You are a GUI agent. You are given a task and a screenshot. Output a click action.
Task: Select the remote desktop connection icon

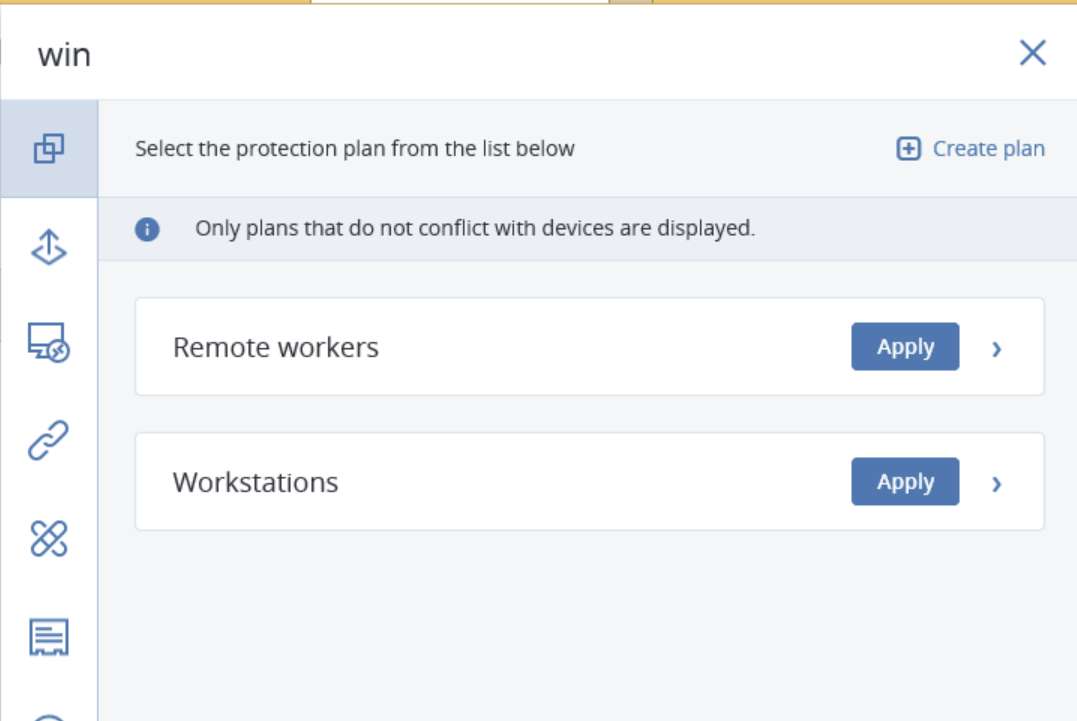(48, 342)
